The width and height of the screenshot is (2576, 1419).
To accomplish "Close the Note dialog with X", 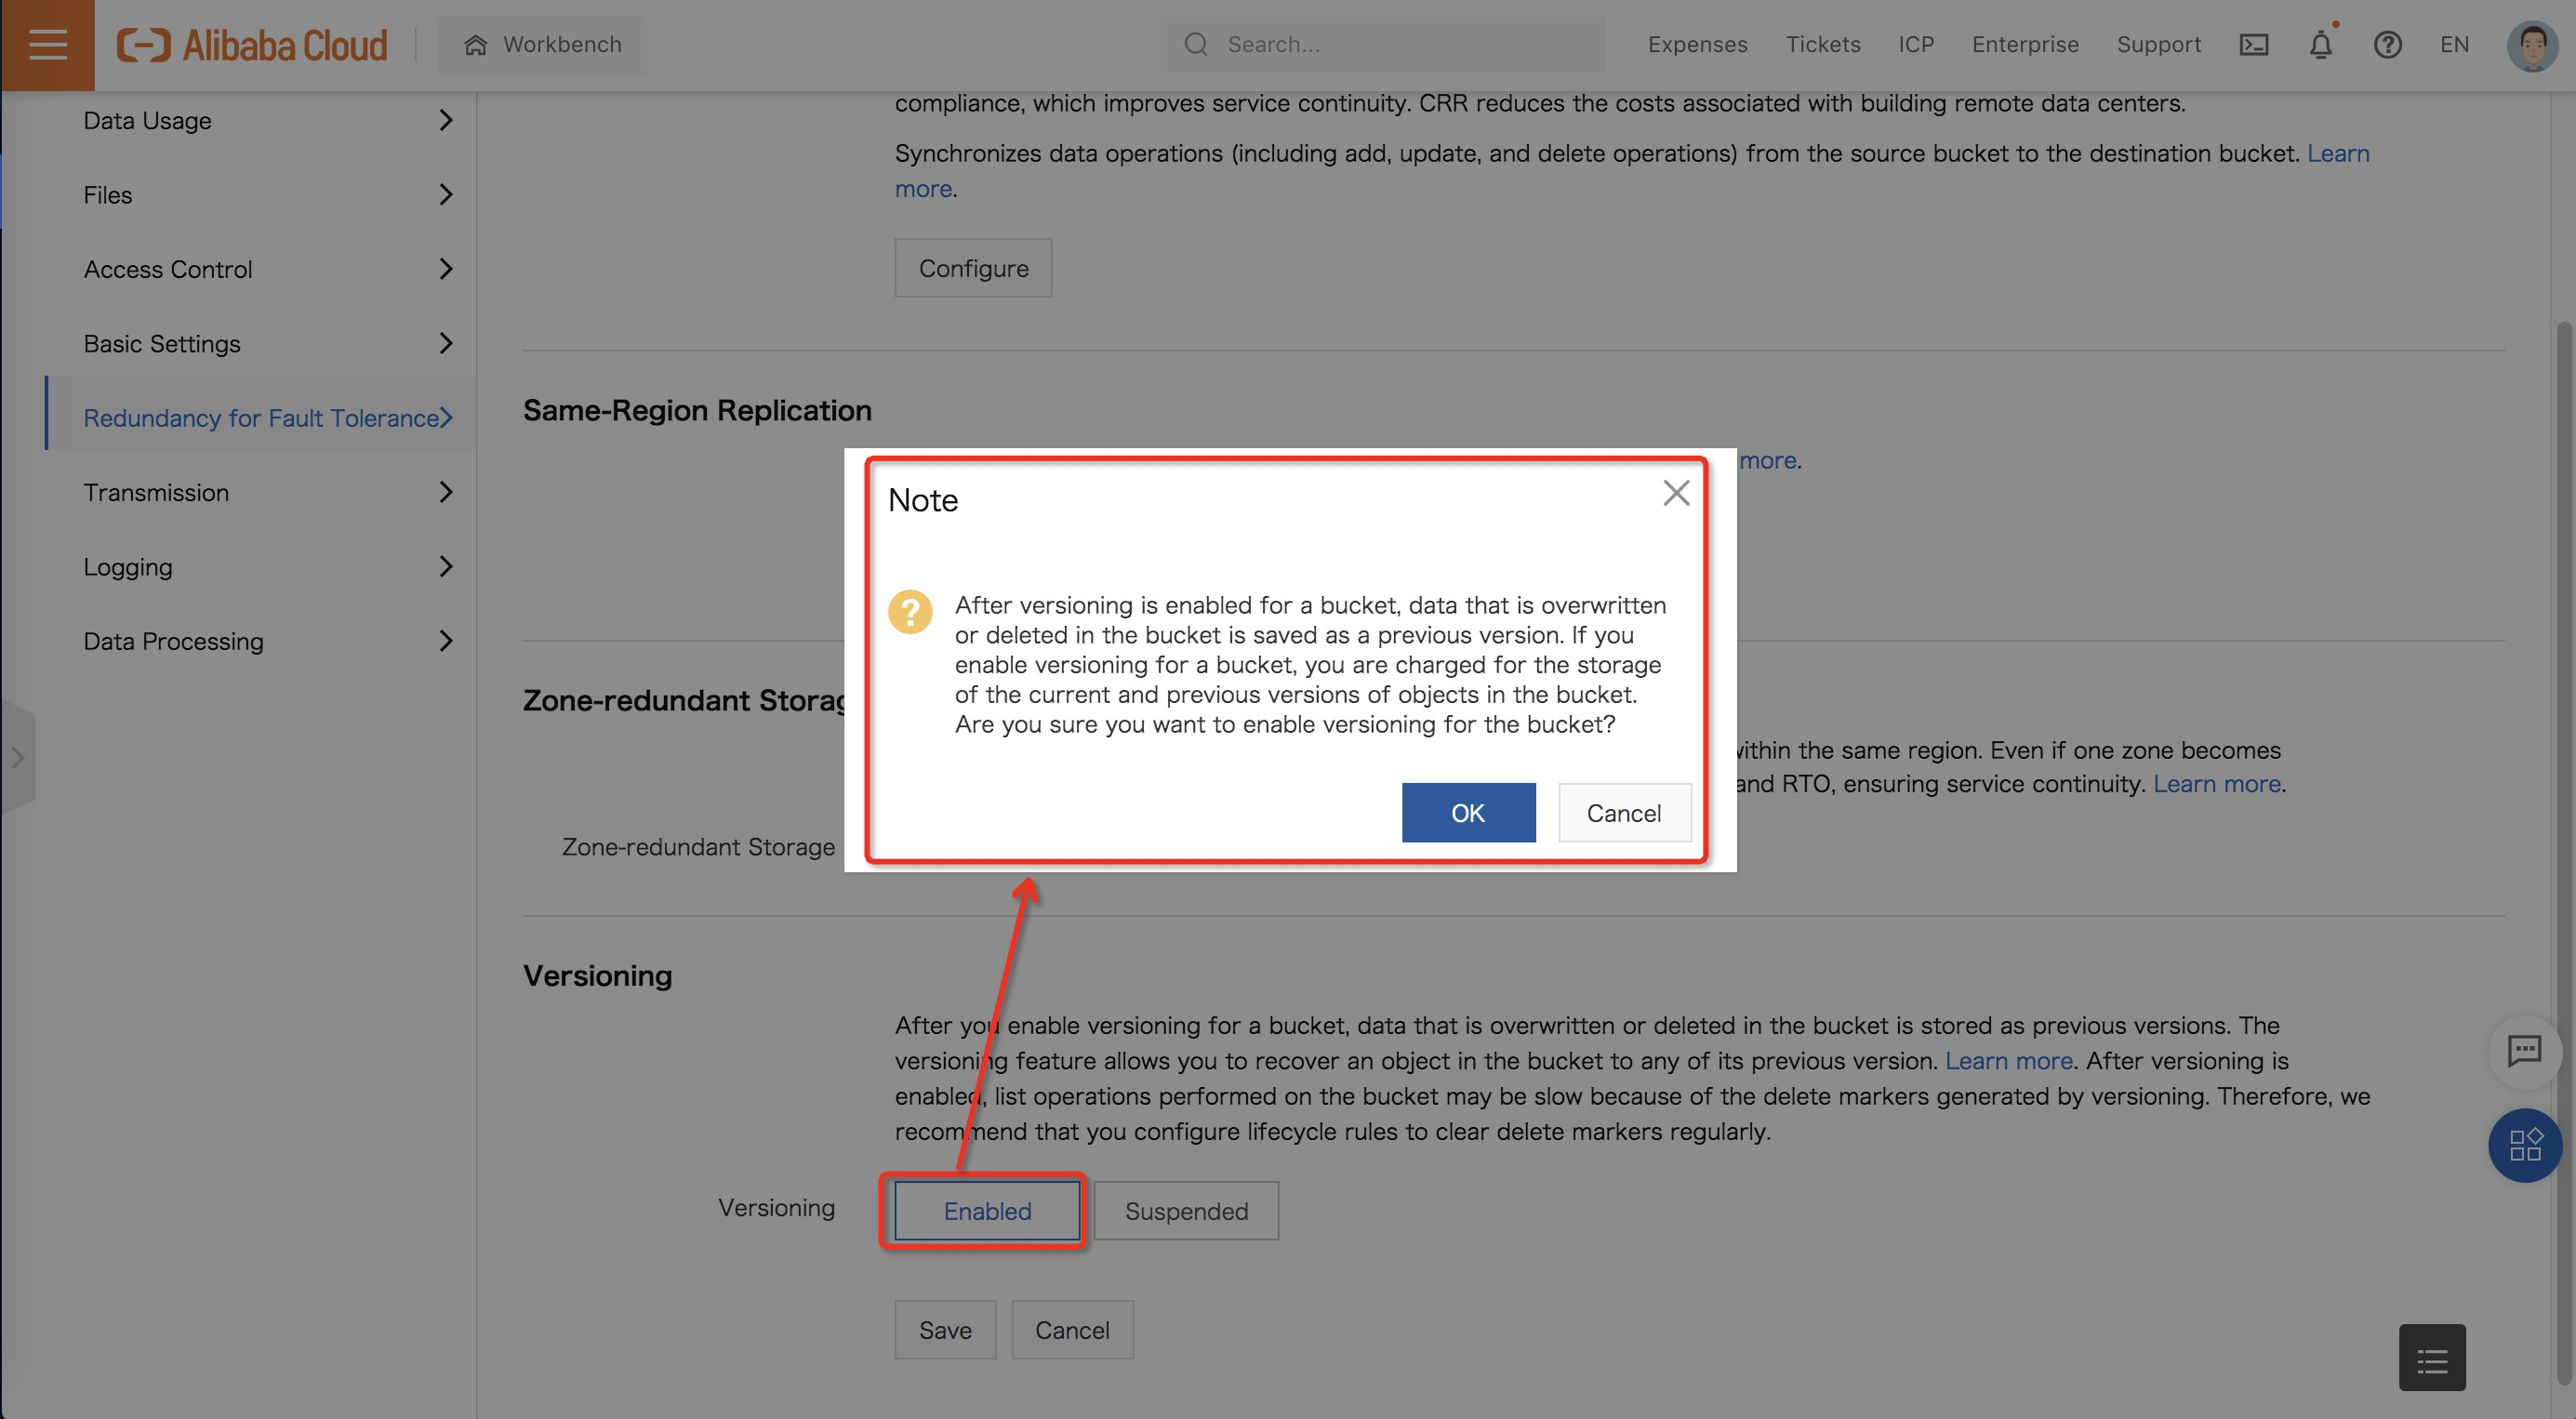I will pos(1676,493).
